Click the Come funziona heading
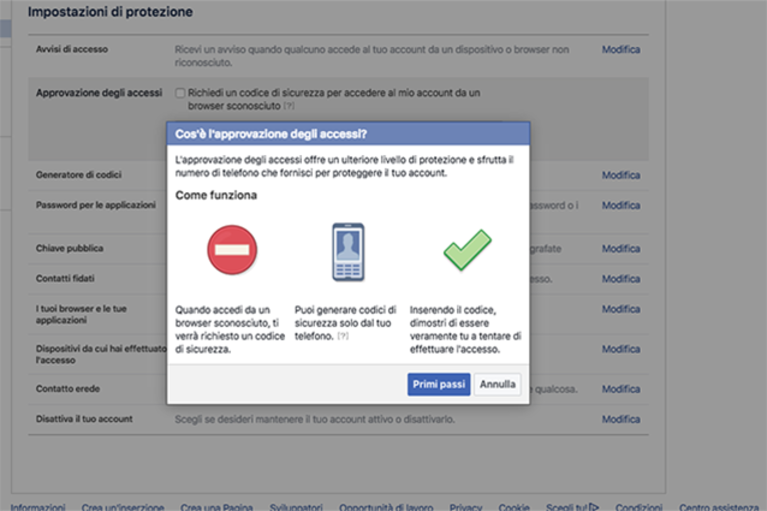Screen dimensions: 767x511 point(216,195)
